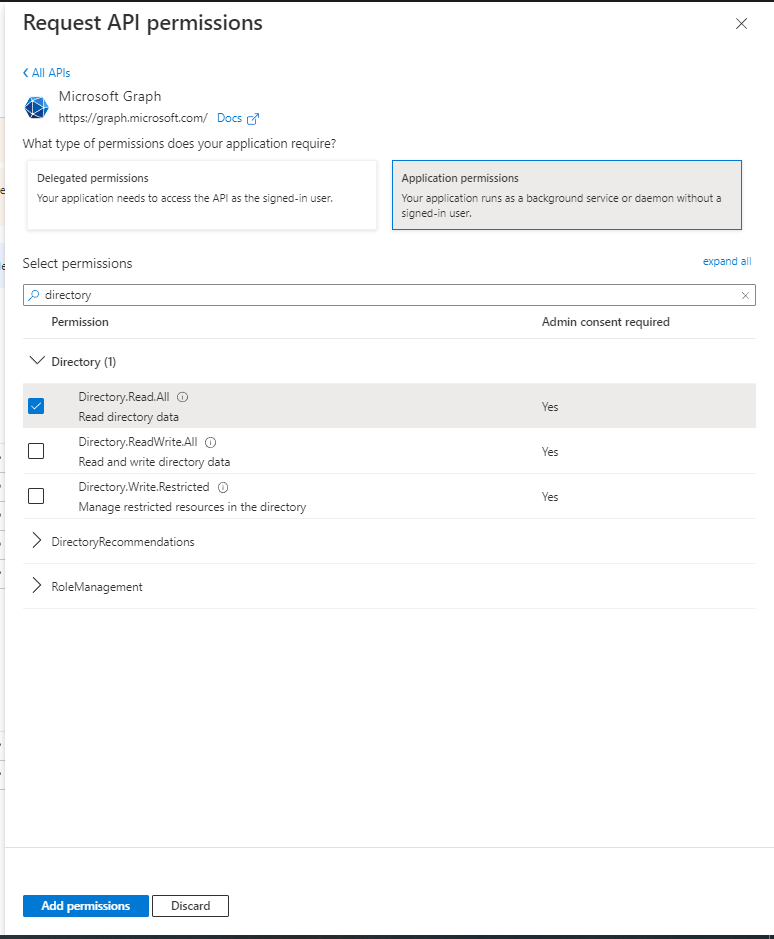
Task: Show info for Directory.ReadWrite.All
Action: pyautogui.click(x=210, y=443)
